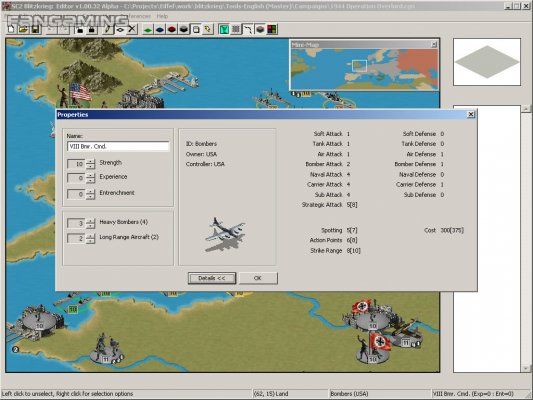Click 'Bomber Defense' stat label
The height and width of the screenshot is (400, 533).
(x=415, y=164)
